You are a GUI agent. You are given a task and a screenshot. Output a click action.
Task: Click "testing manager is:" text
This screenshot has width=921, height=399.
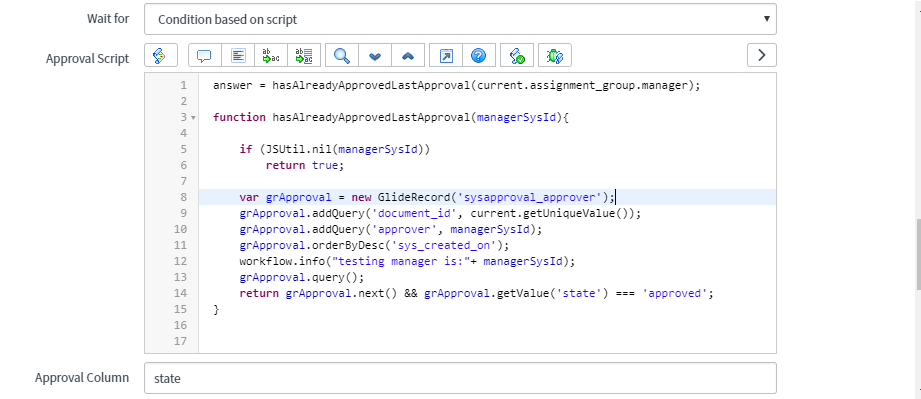pos(401,261)
